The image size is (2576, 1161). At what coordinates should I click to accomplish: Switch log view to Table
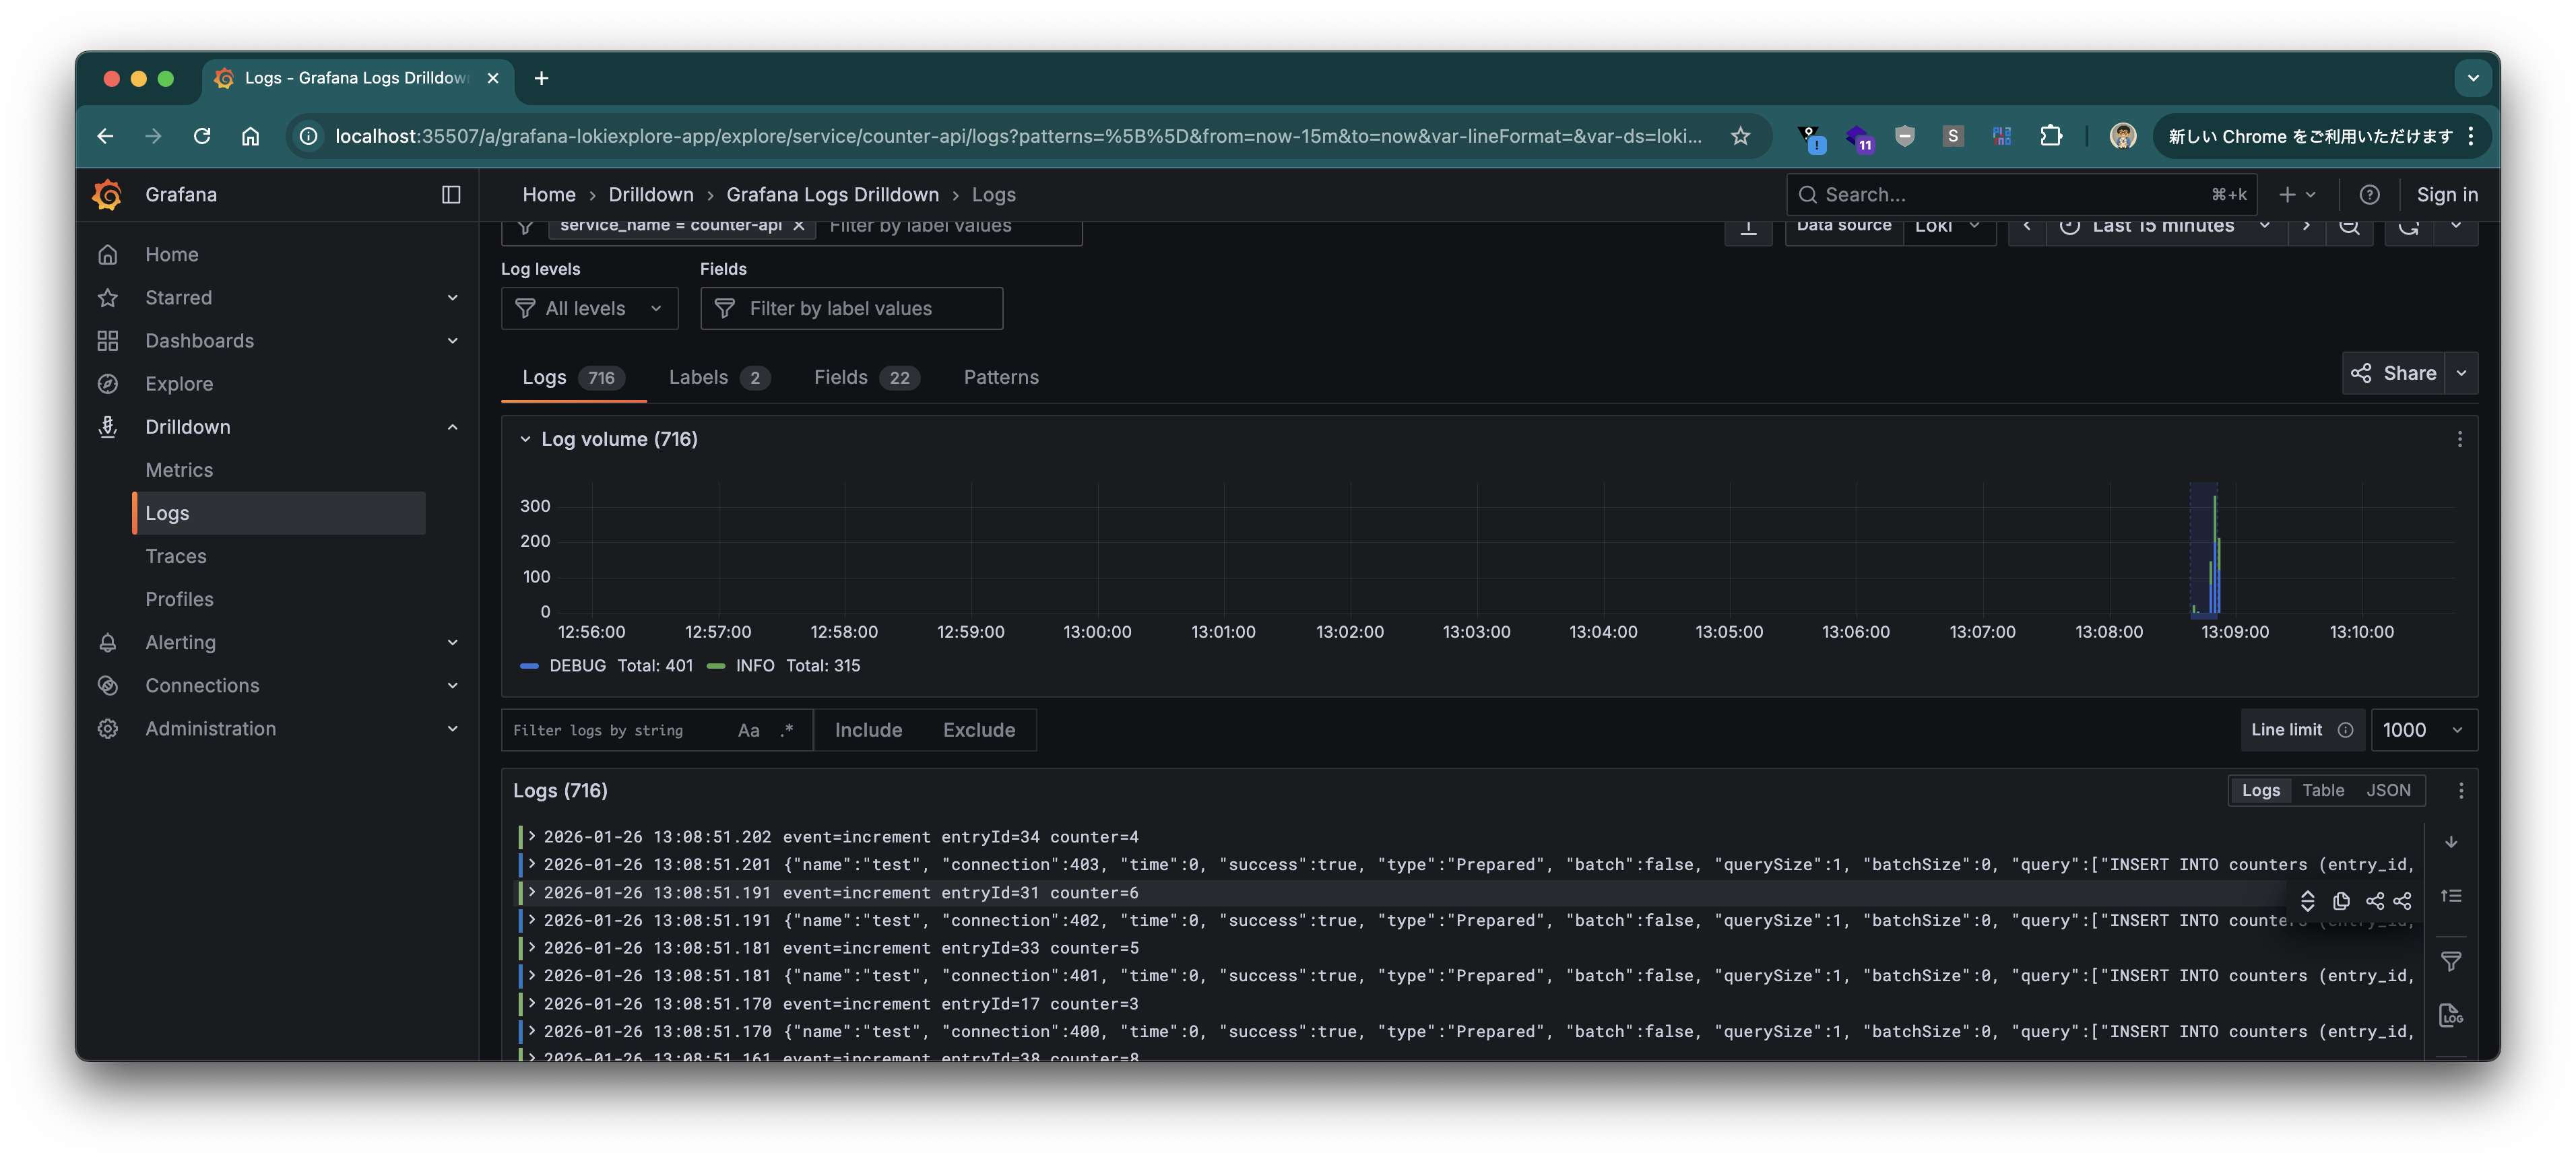pos(2322,790)
